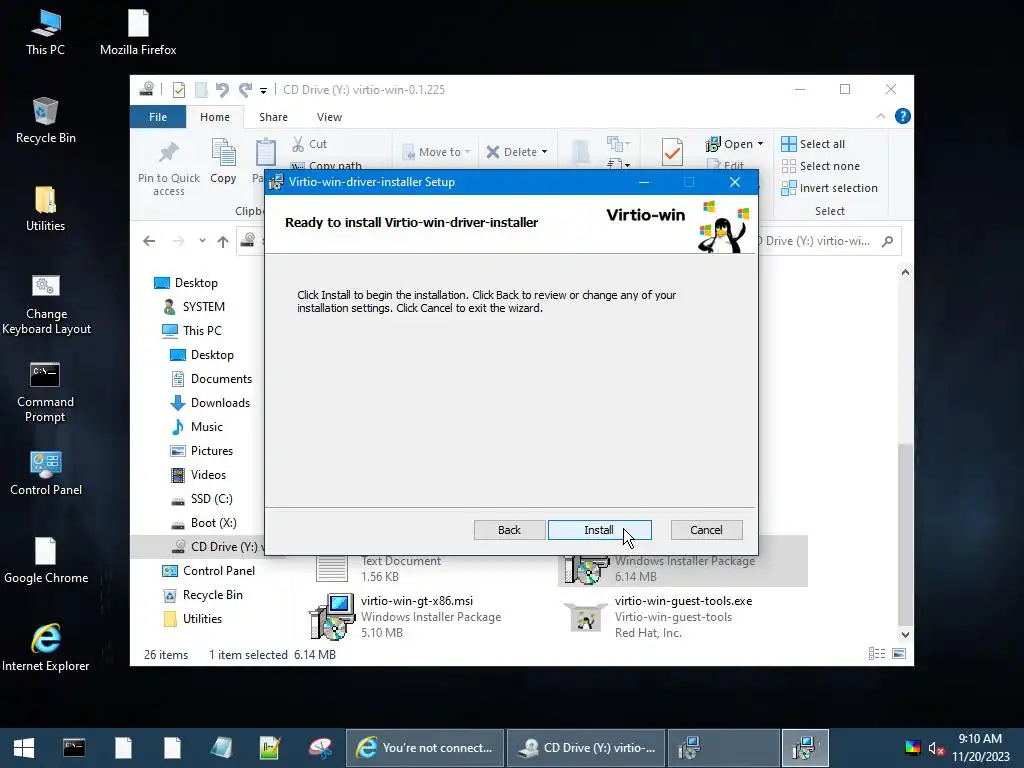Open the Move to dropdown

point(437,152)
